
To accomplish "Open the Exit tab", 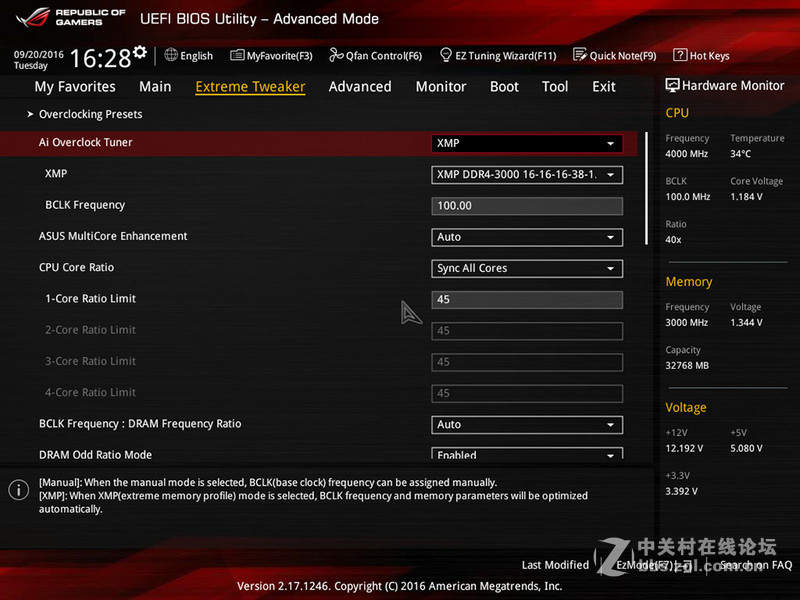I will [604, 87].
